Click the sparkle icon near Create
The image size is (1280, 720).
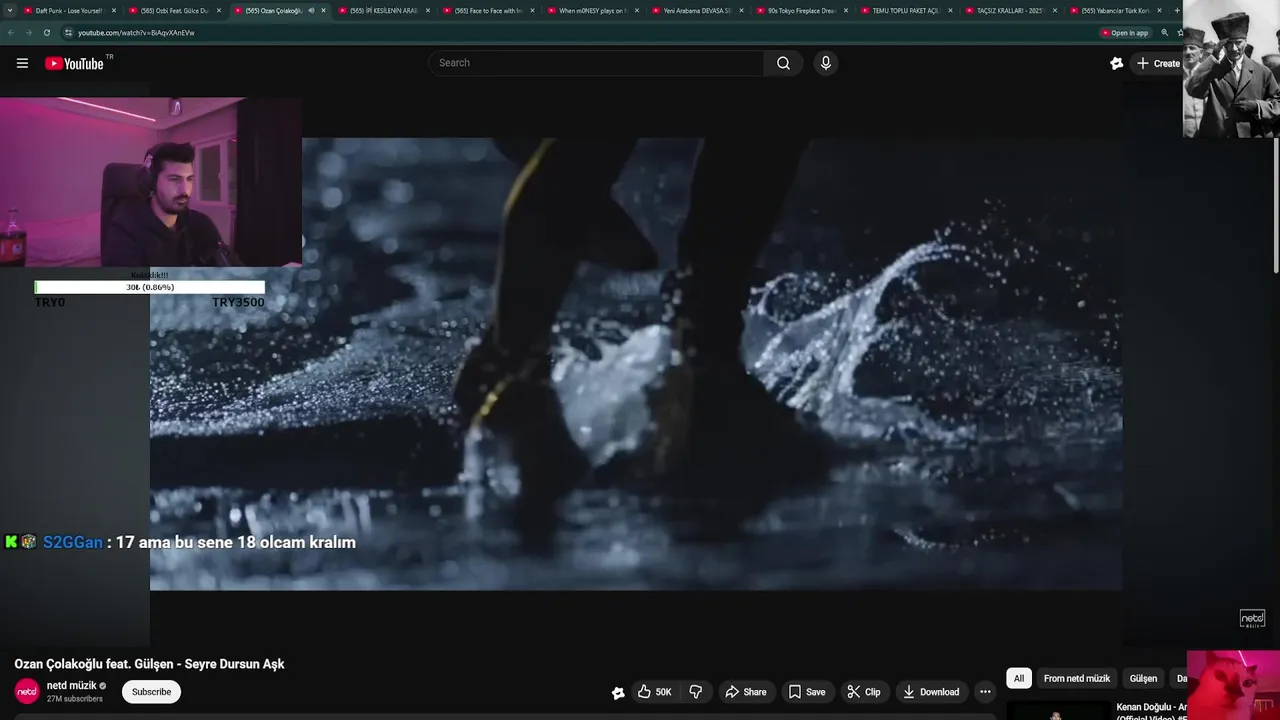click(1117, 63)
